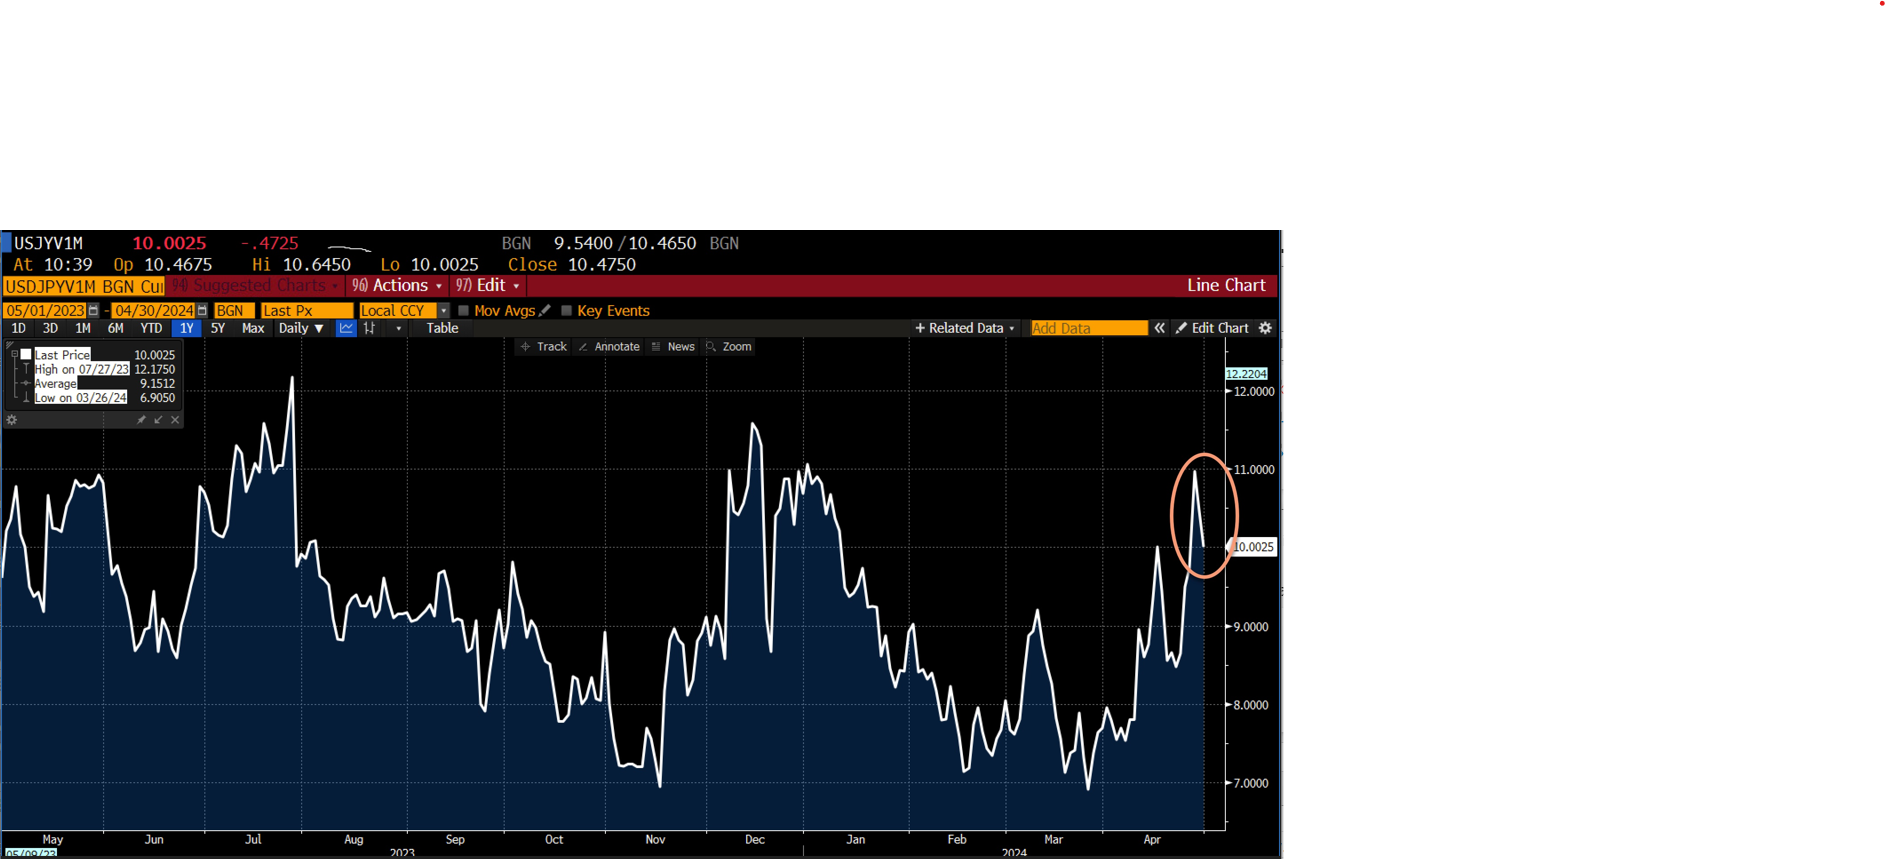This screenshot has height=859, width=1886.
Task: Open the end date calendar picker
Action: pyautogui.click(x=202, y=311)
